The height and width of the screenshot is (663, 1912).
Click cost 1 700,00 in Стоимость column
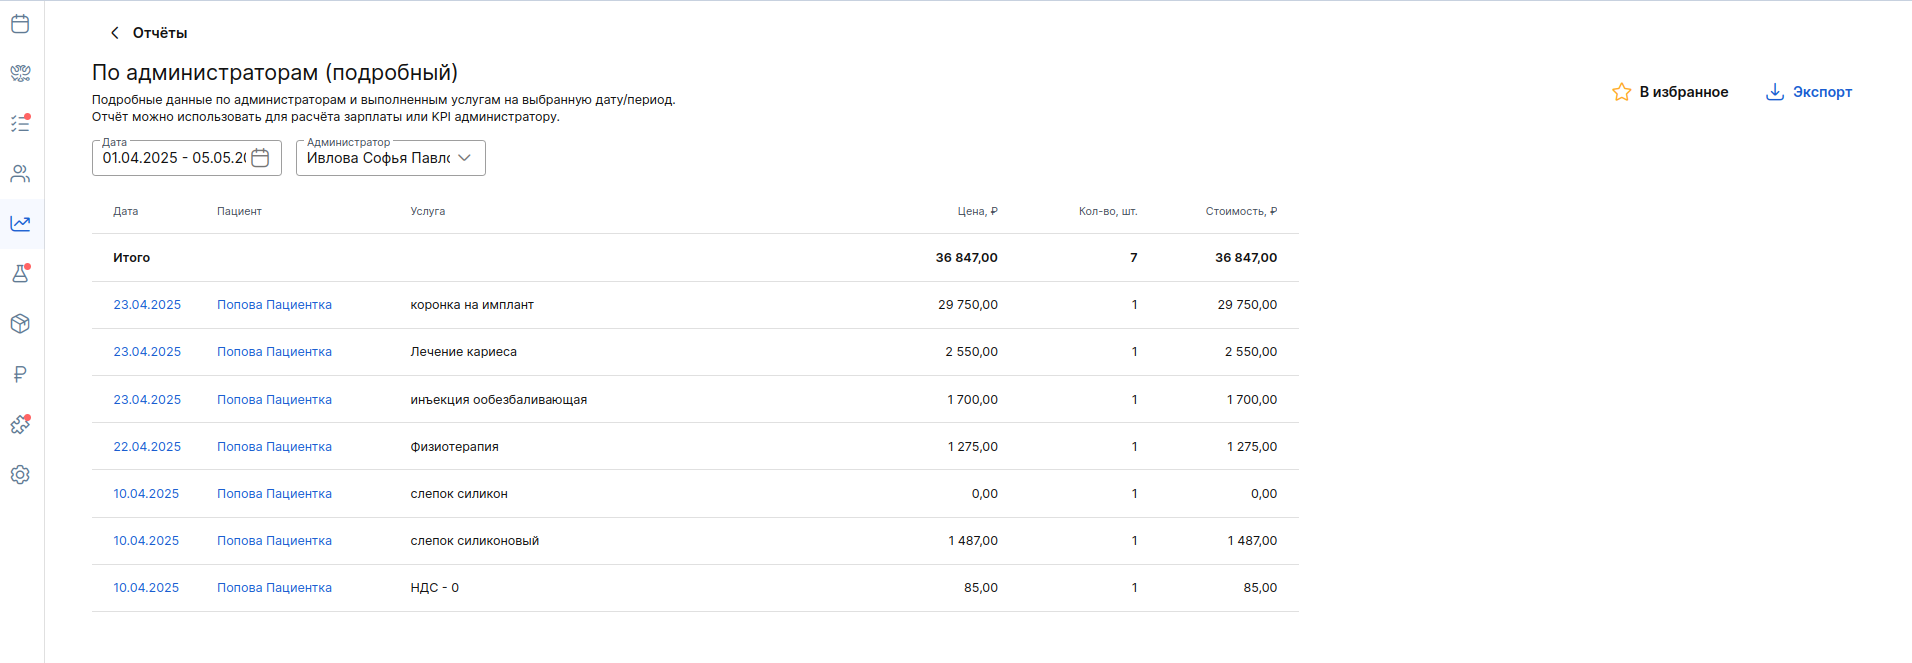(1252, 400)
